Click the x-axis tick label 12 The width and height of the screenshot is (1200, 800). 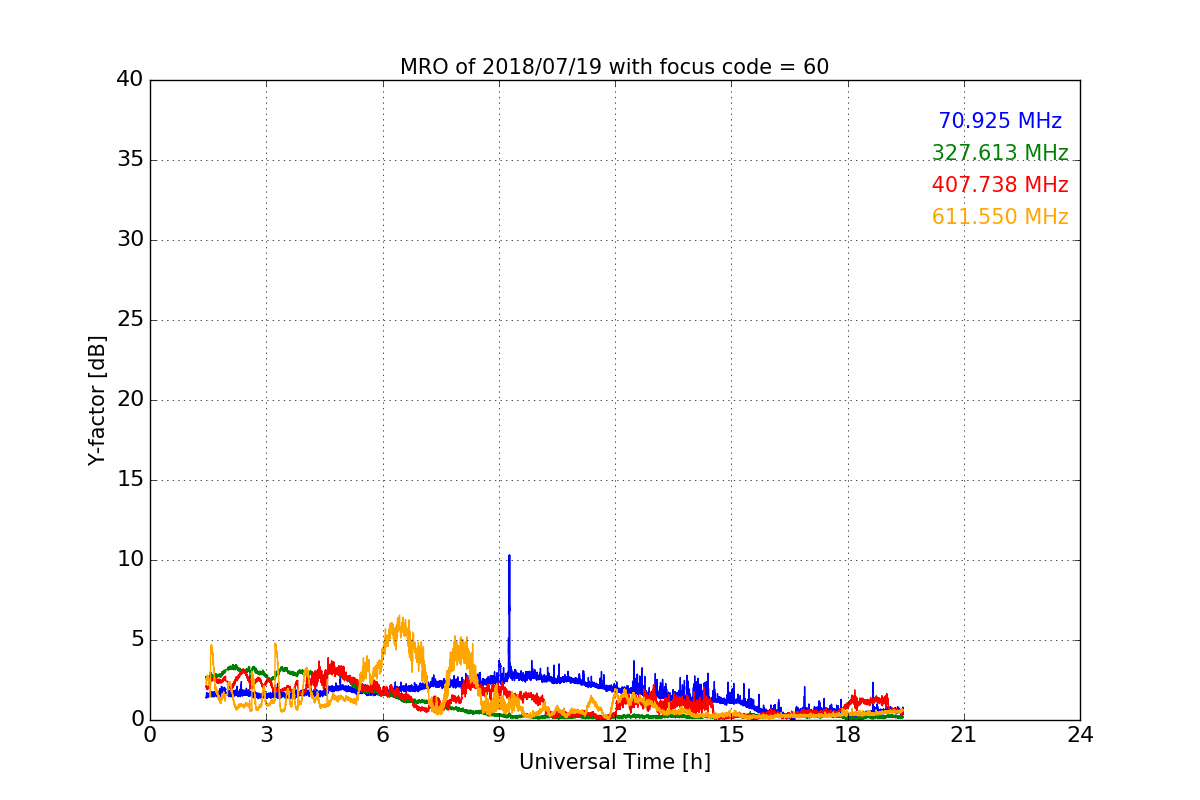[x=615, y=735]
